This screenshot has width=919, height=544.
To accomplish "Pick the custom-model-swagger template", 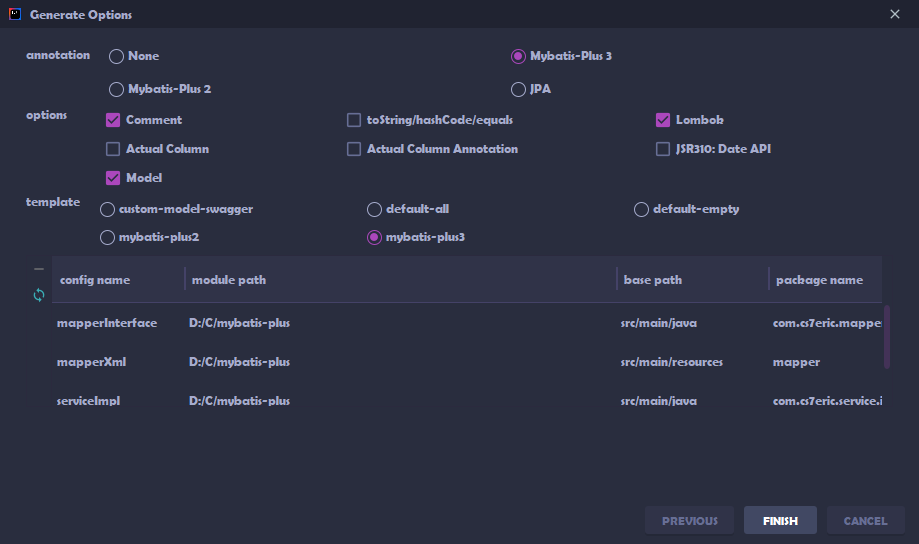I will coord(107,209).
